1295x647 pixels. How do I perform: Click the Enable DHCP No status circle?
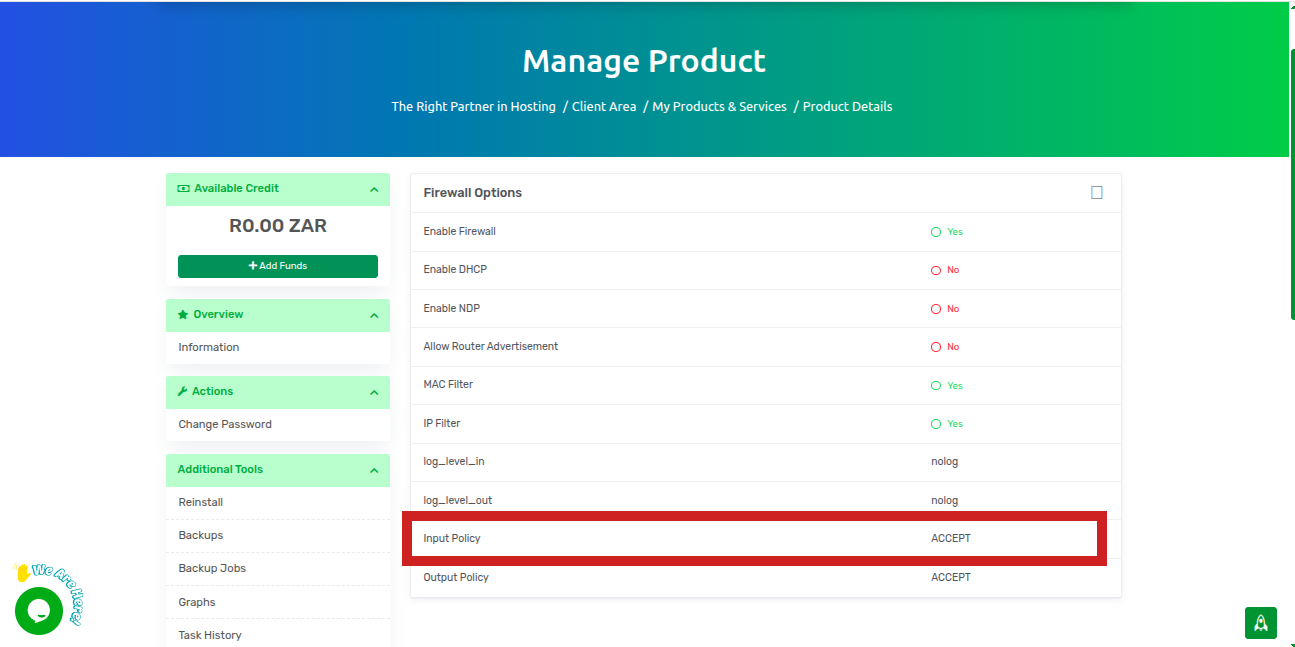coord(936,270)
